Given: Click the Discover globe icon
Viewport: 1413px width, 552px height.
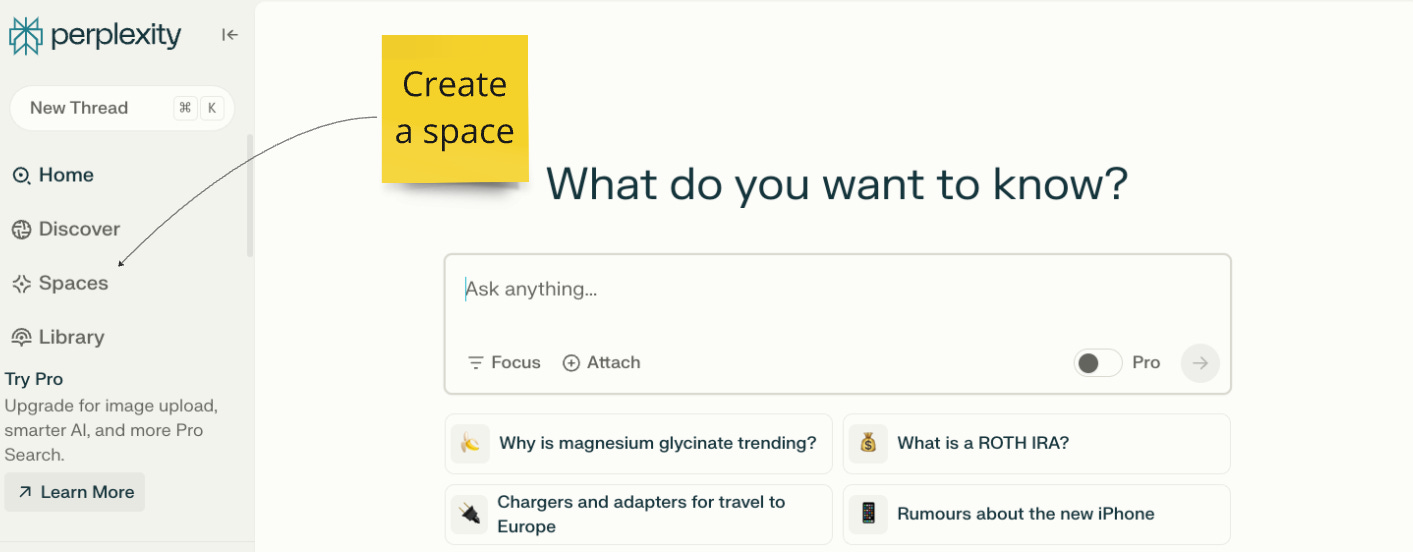Looking at the screenshot, I should click(21, 230).
